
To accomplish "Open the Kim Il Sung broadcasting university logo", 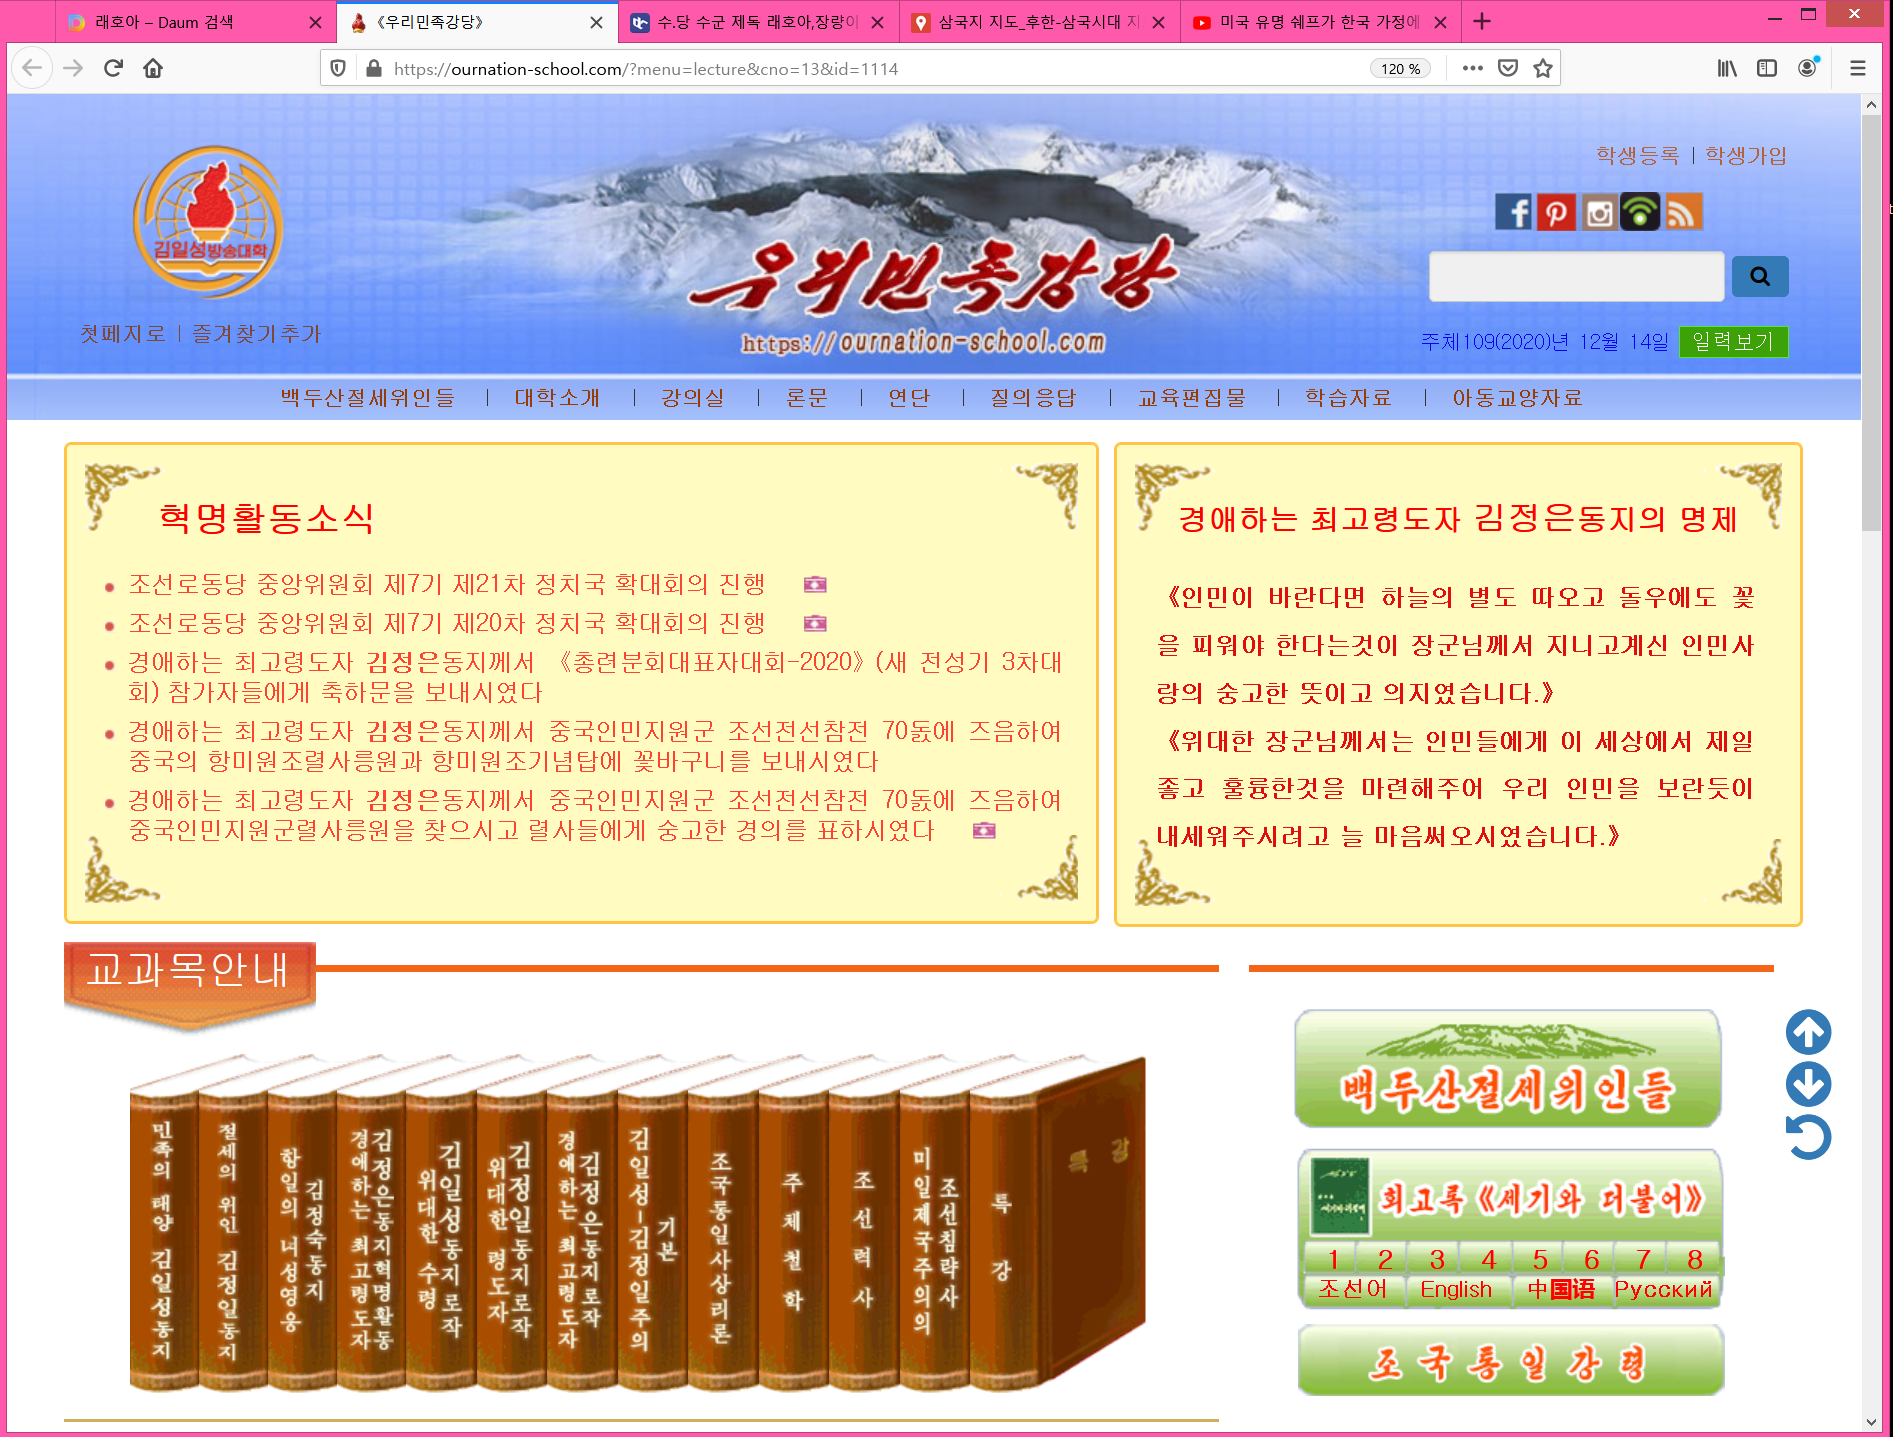I will pyautogui.click(x=209, y=222).
